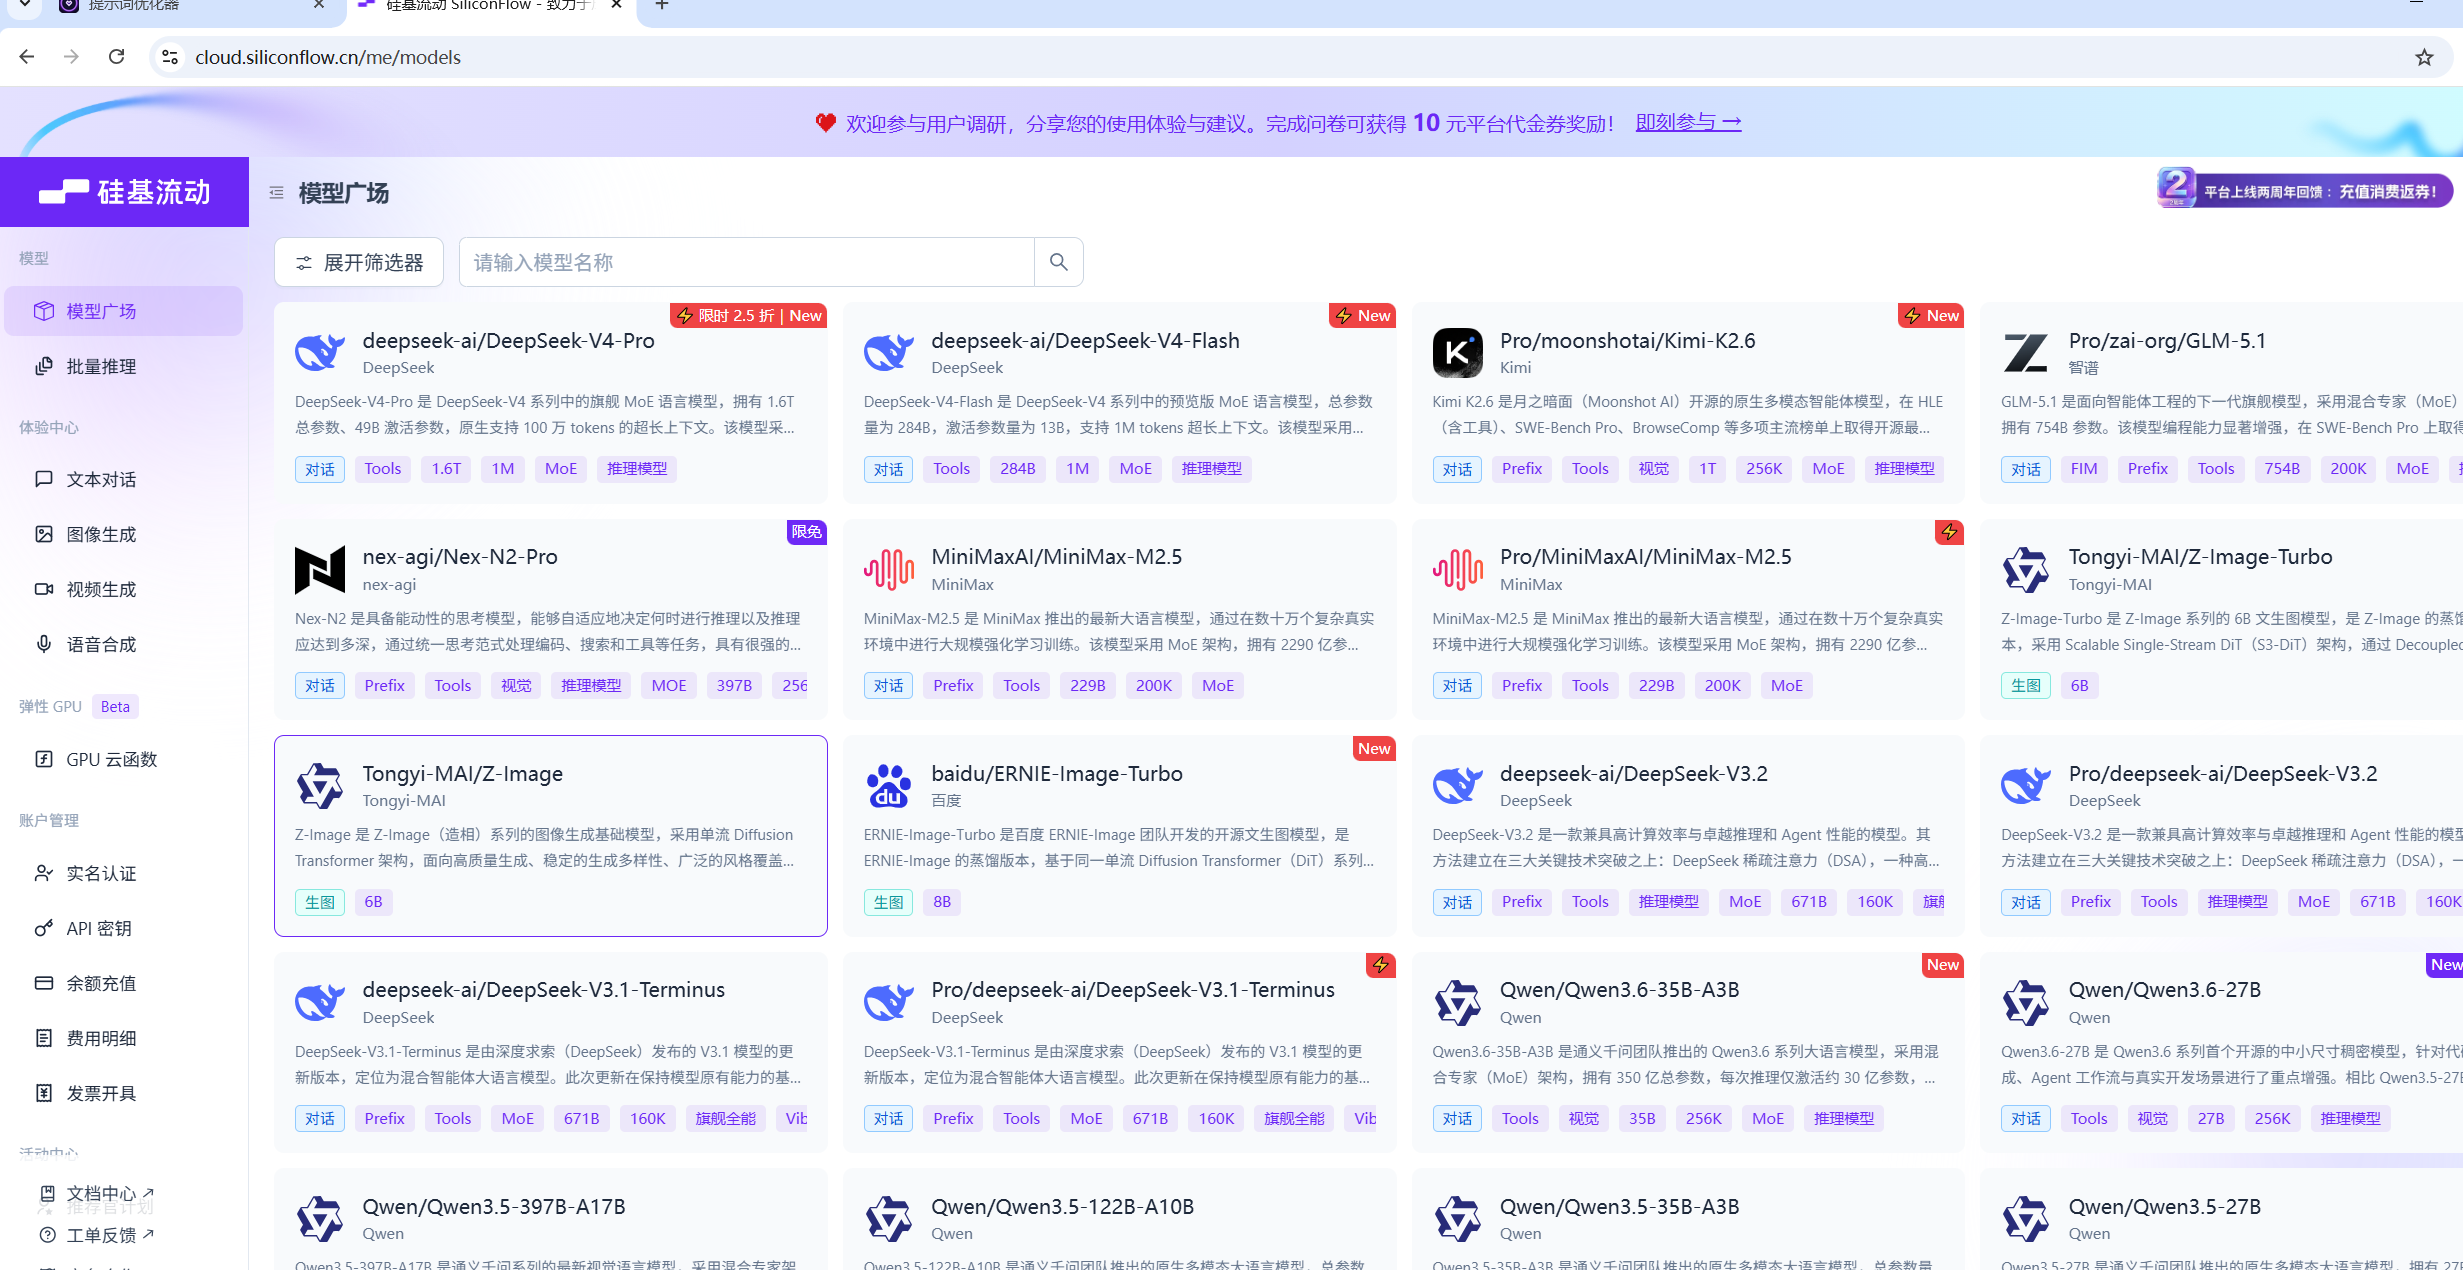This screenshot has height=1270, width=2463.
Task: Click the search magnifier button
Action: pyautogui.click(x=1059, y=262)
